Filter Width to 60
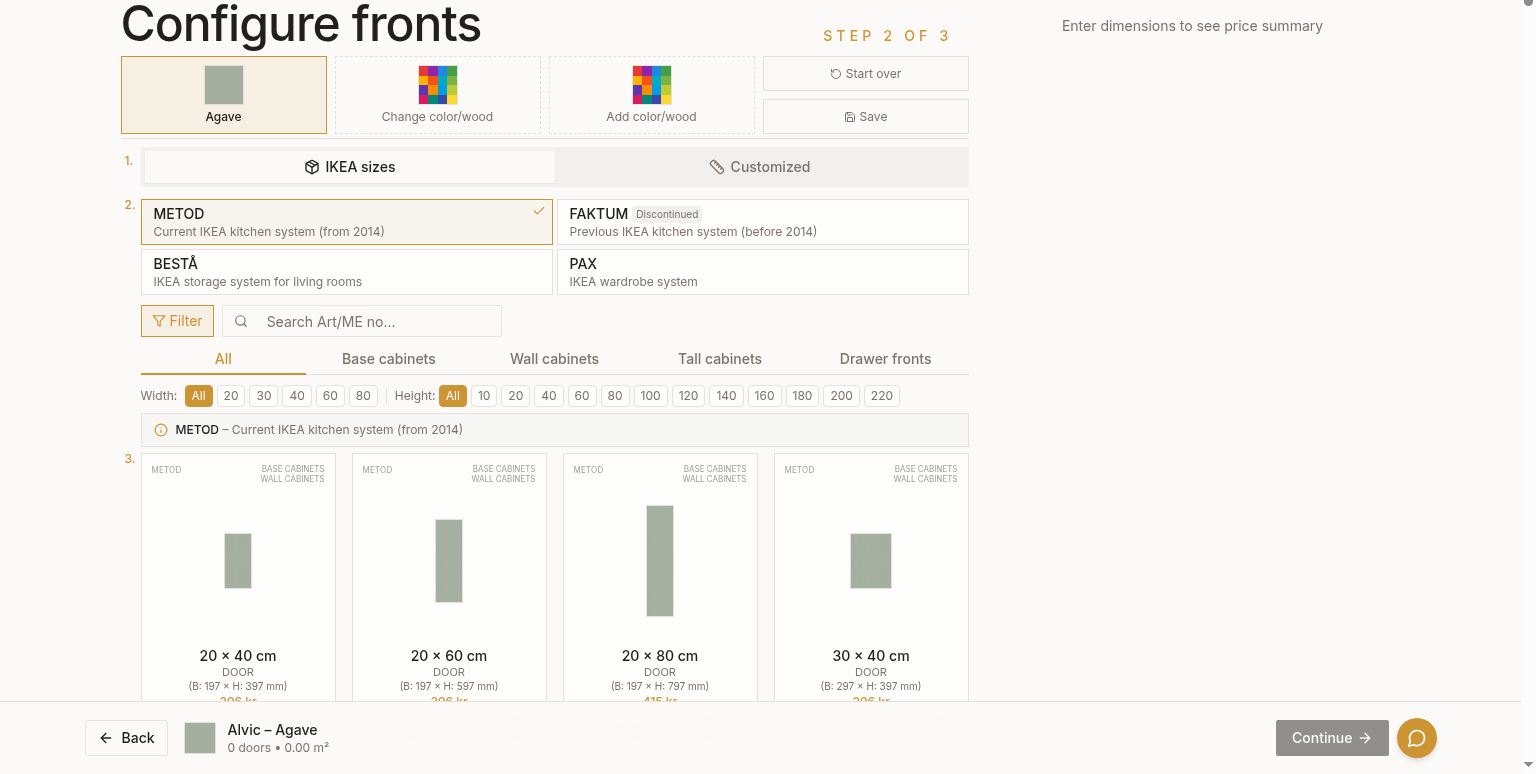The height and width of the screenshot is (774, 1536). [330, 396]
